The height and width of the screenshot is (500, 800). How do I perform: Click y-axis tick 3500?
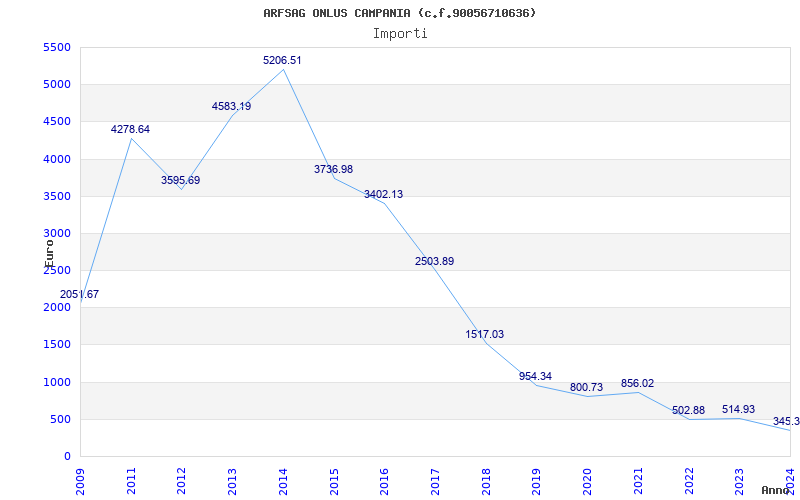pos(57,196)
